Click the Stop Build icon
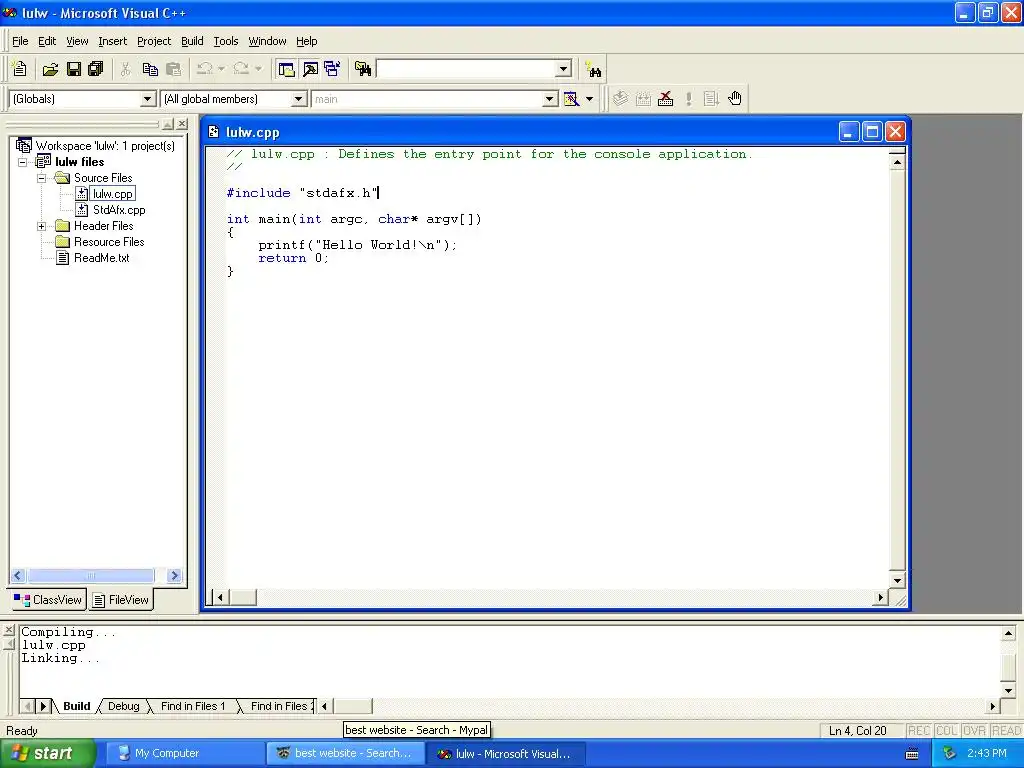This screenshot has width=1024, height=768. click(x=665, y=99)
